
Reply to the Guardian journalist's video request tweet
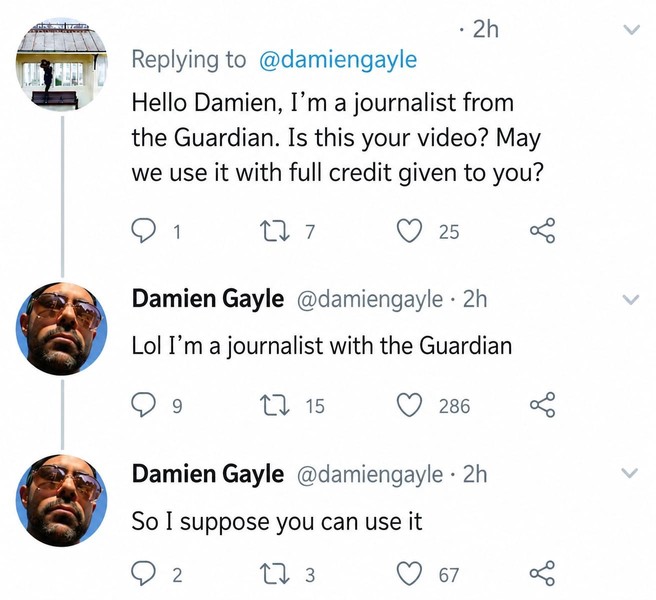tap(144, 231)
